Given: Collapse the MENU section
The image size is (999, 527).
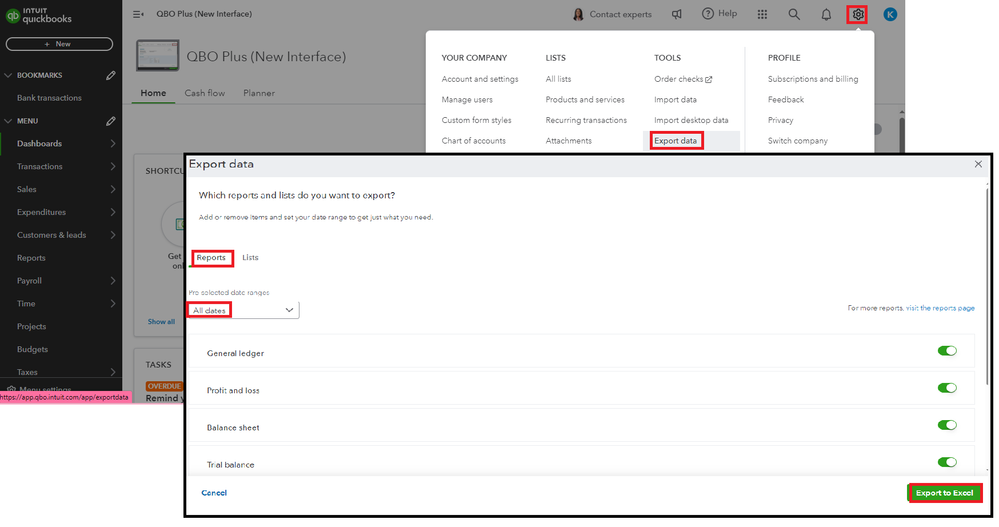Looking at the screenshot, I should pyautogui.click(x=8, y=121).
